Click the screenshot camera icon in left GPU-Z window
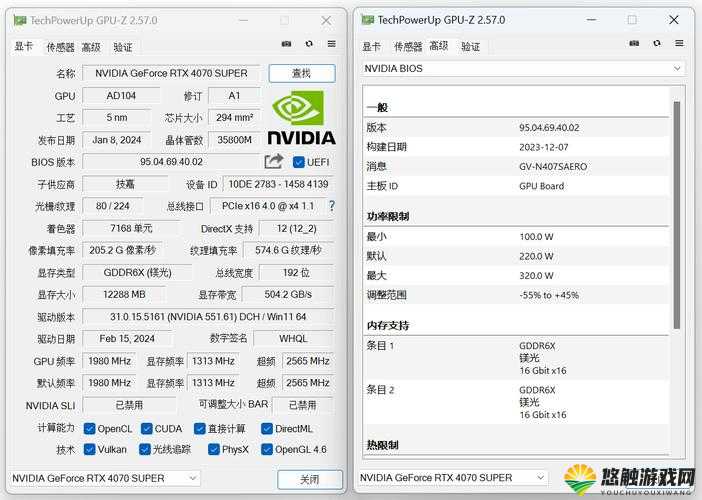The height and width of the screenshot is (500, 702). click(287, 43)
